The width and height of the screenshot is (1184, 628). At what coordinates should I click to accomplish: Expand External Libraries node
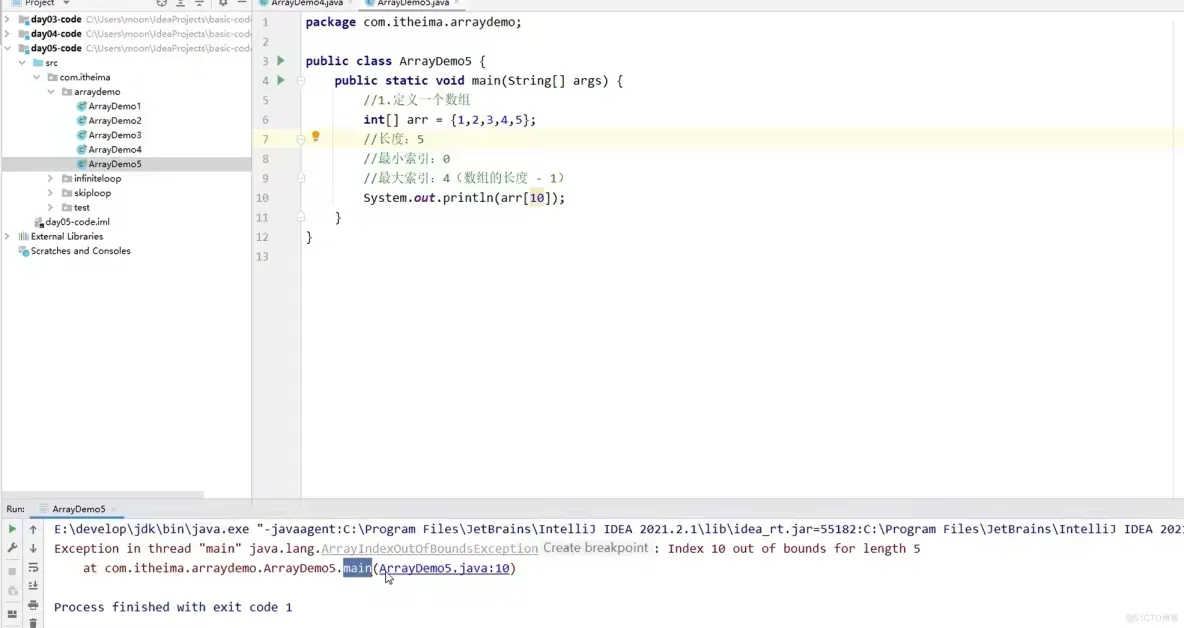point(8,236)
